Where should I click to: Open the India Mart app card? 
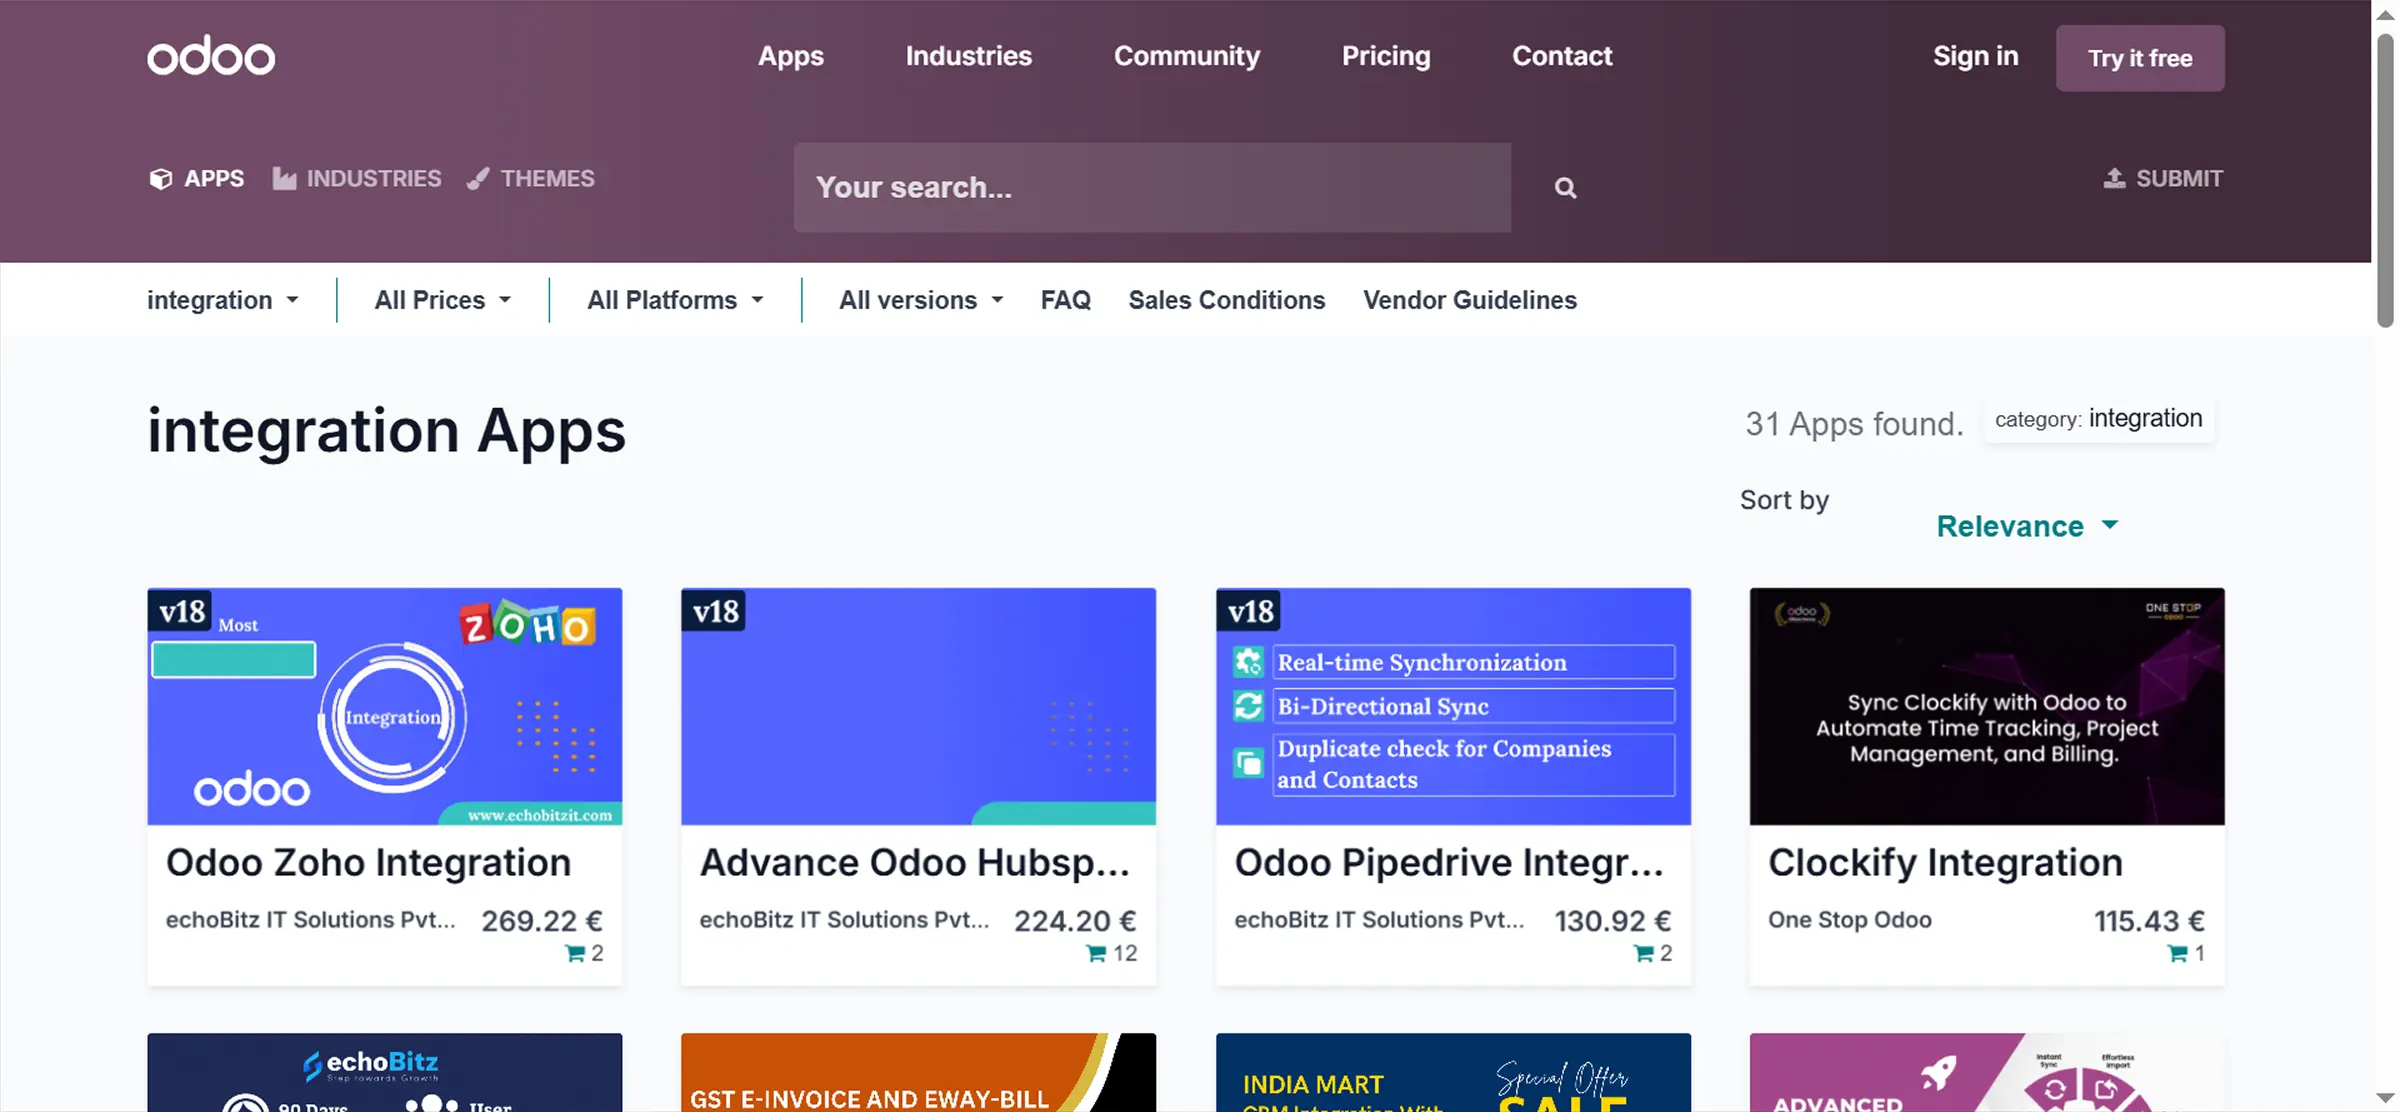(1453, 1072)
